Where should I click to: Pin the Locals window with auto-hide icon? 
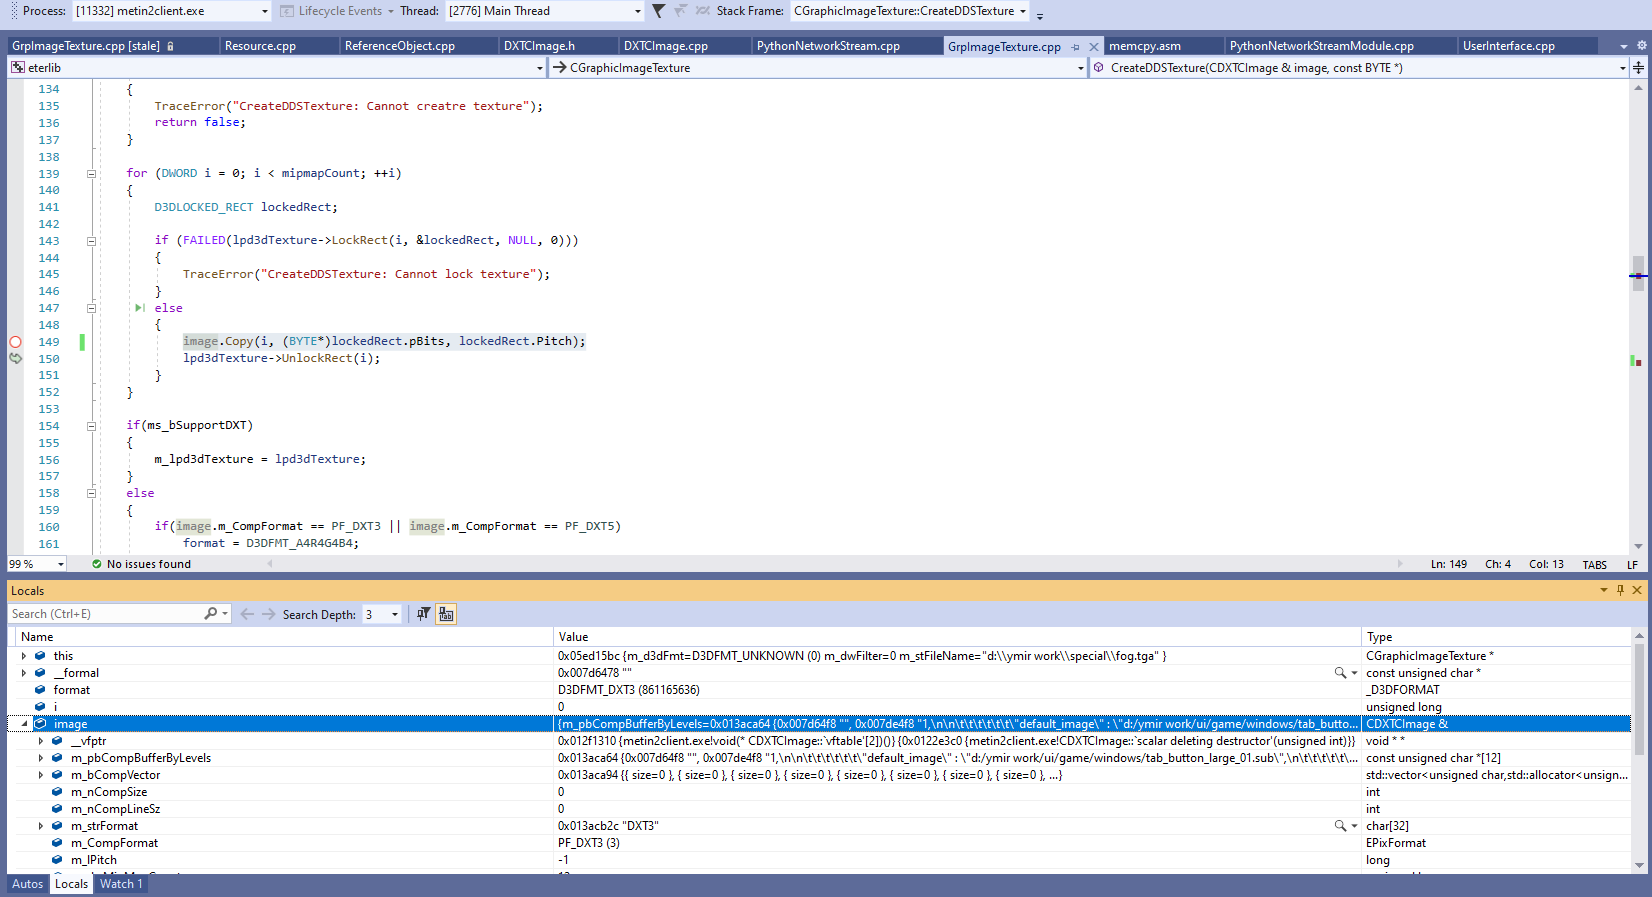pos(1621,590)
